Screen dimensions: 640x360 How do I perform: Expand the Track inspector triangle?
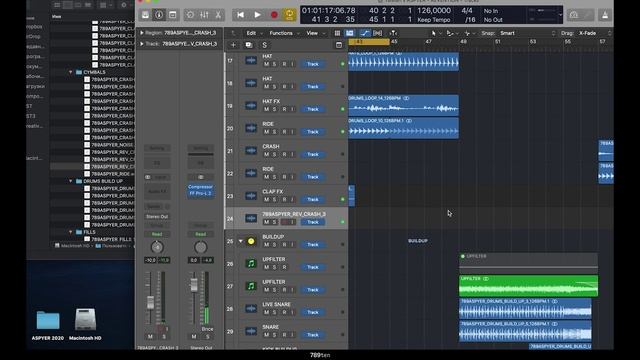pyautogui.click(x=142, y=44)
